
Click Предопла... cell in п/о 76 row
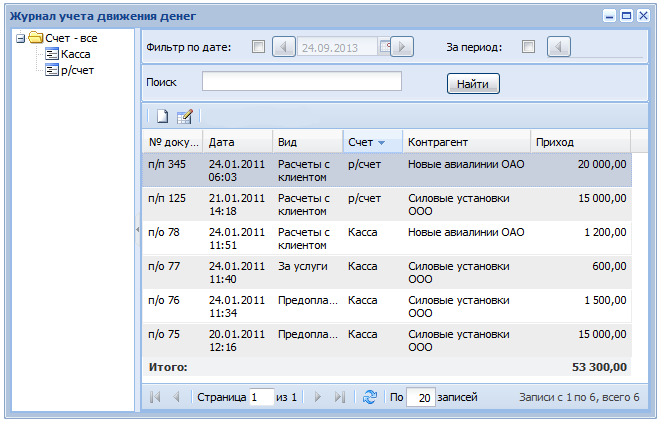308,301
